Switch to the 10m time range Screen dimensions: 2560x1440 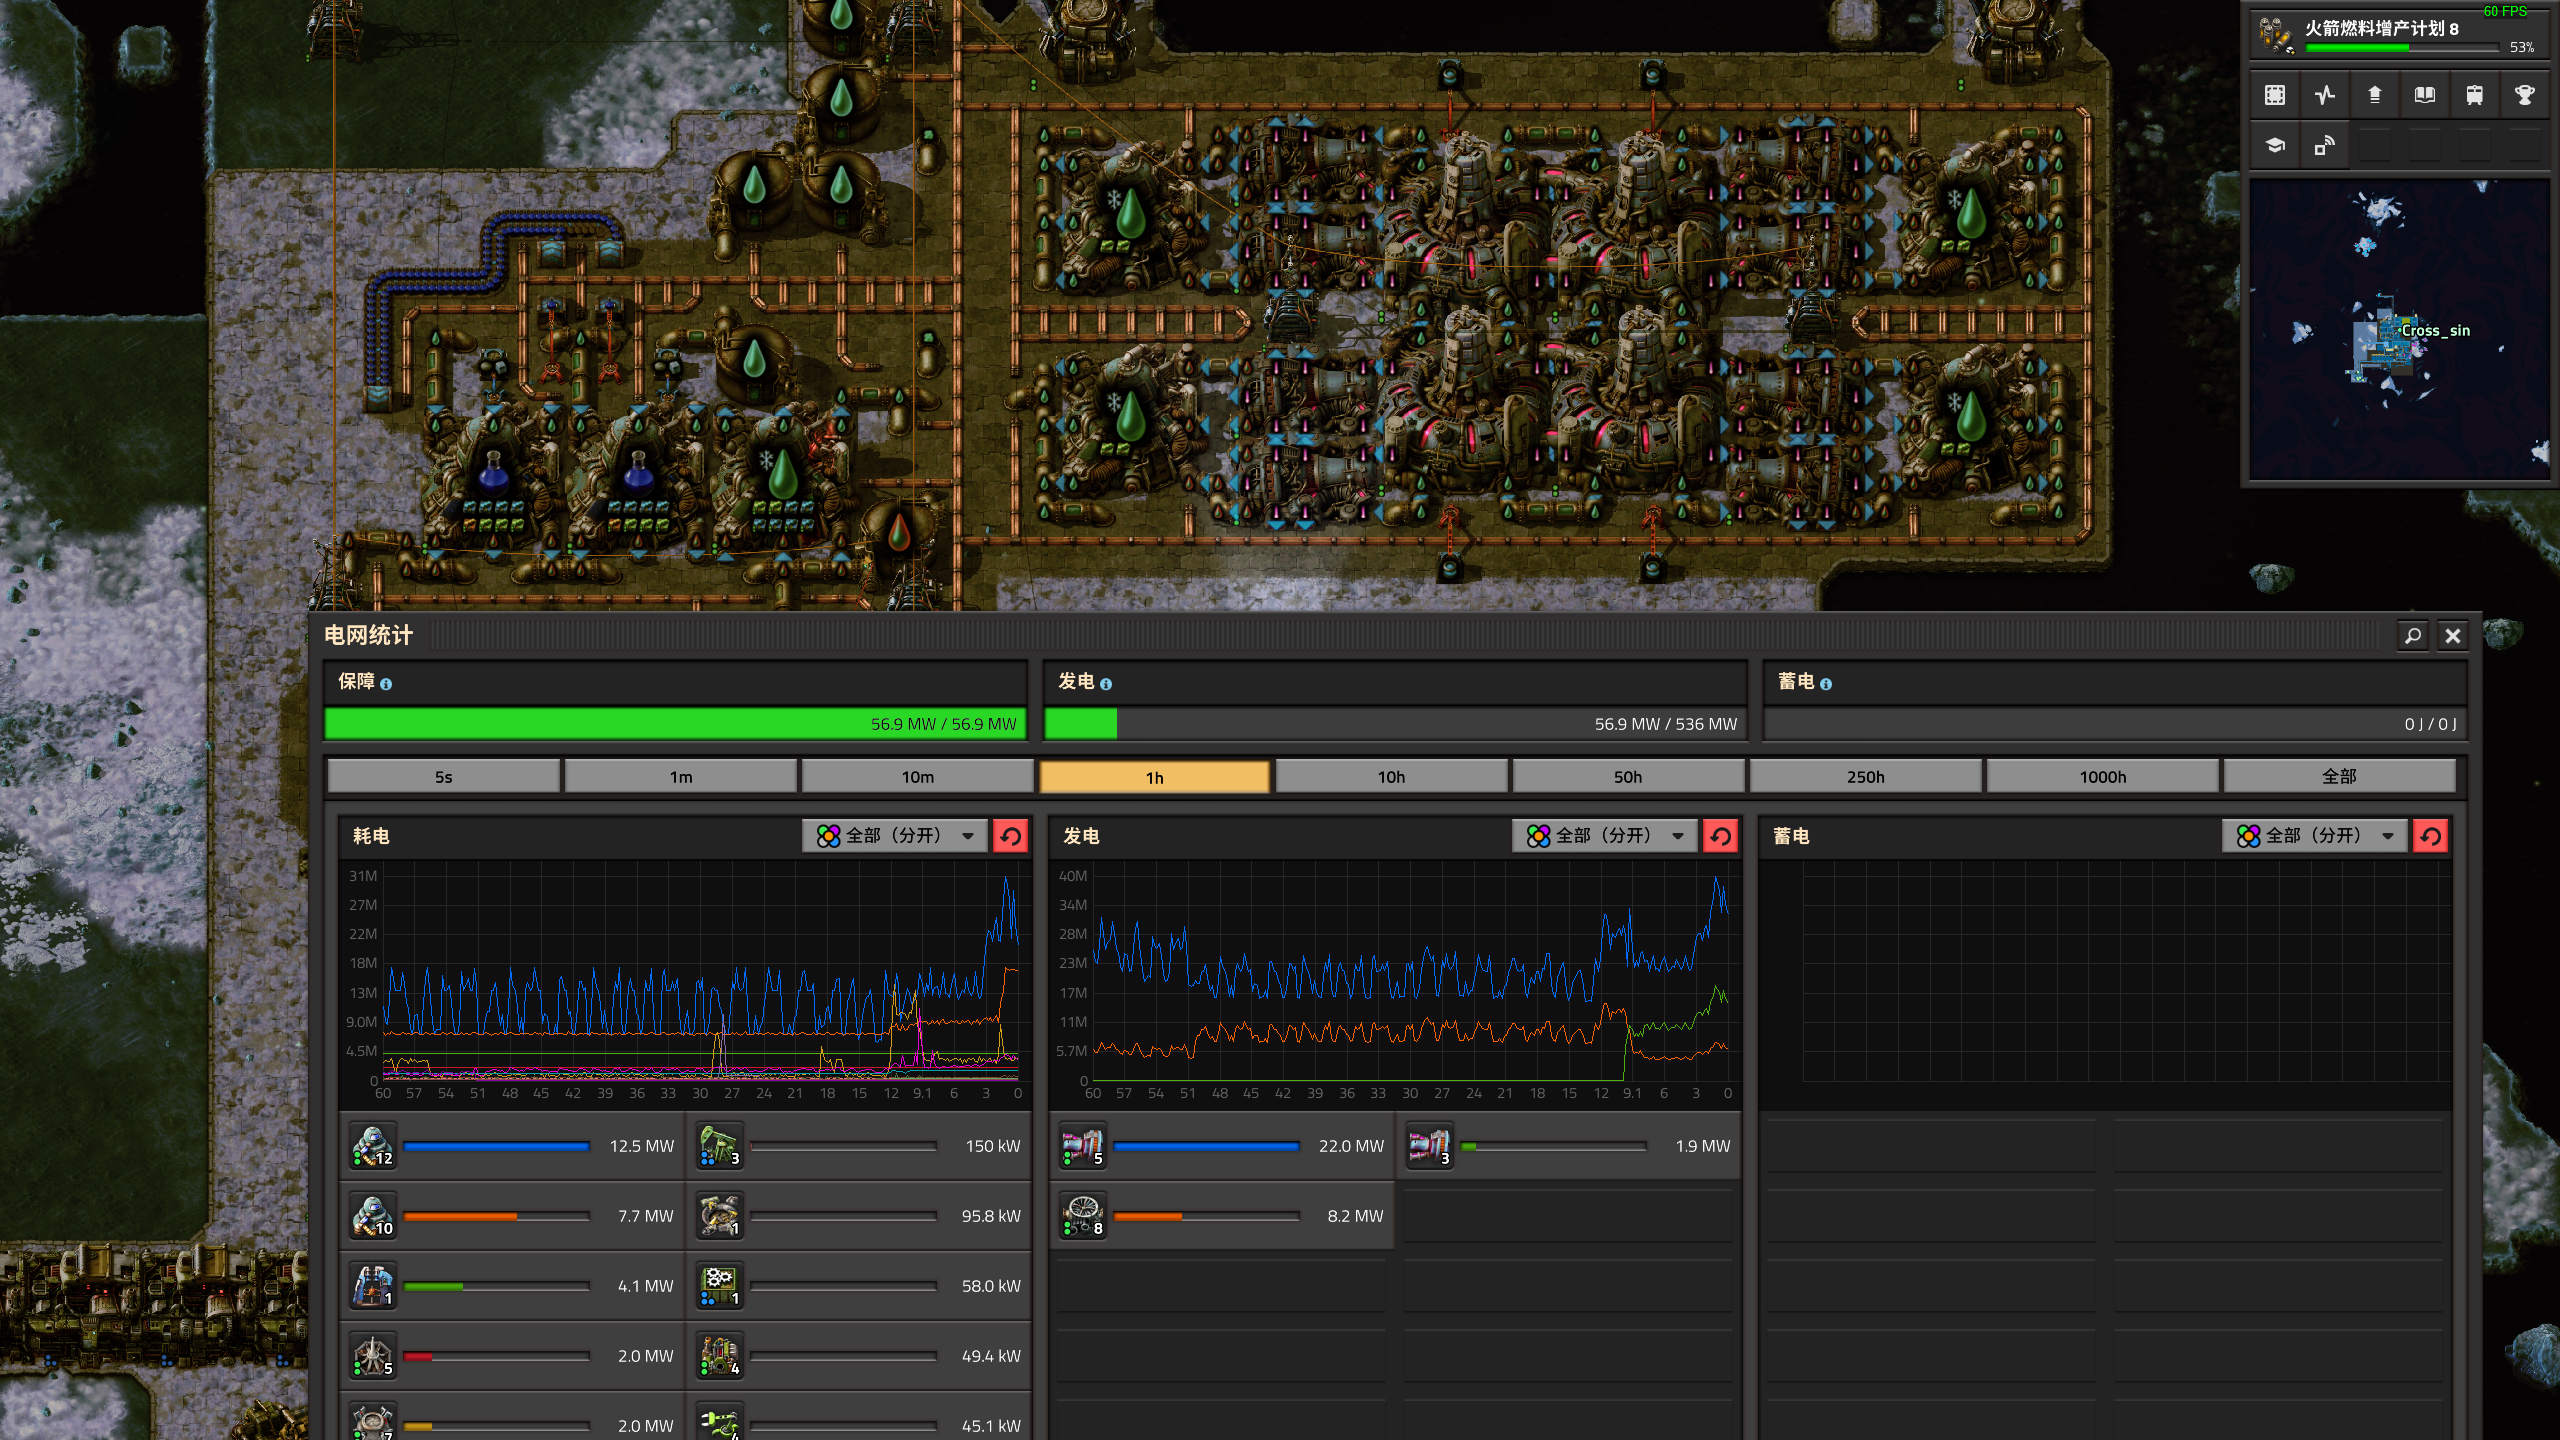click(918, 777)
